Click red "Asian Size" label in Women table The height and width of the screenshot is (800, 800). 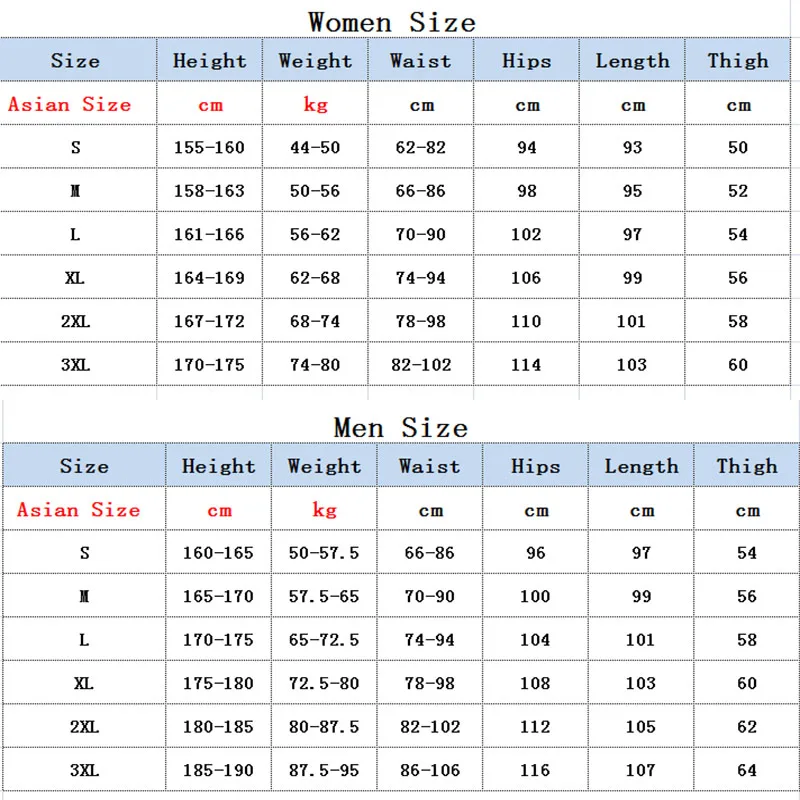click(x=70, y=104)
